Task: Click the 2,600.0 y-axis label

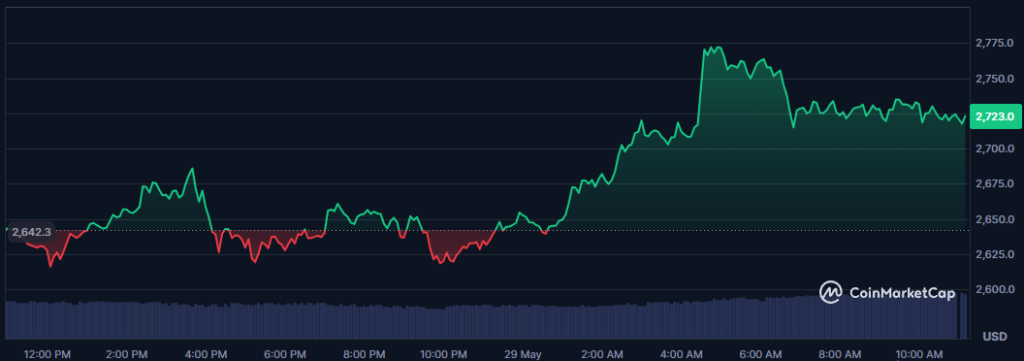Action: (x=995, y=289)
